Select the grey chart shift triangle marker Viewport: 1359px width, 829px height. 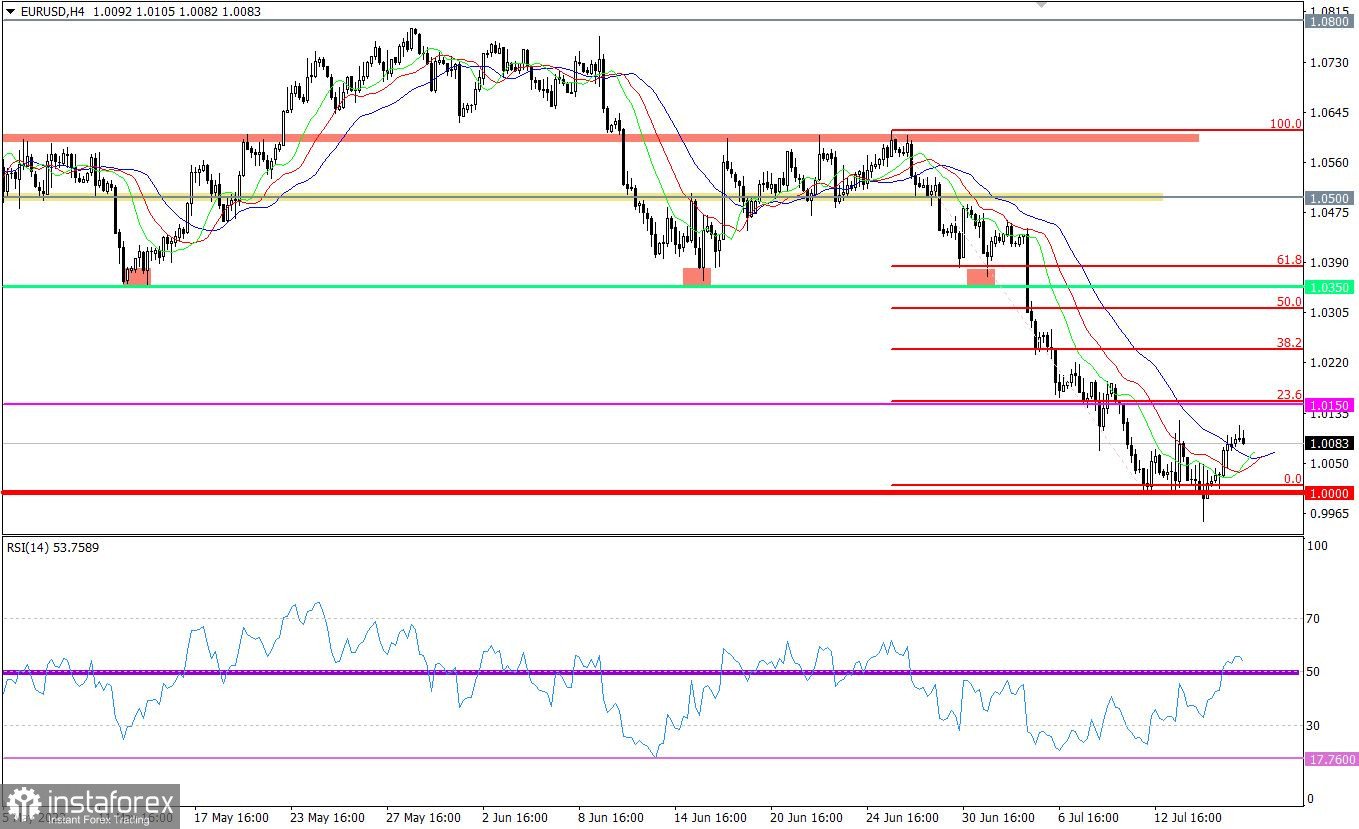click(x=1041, y=4)
